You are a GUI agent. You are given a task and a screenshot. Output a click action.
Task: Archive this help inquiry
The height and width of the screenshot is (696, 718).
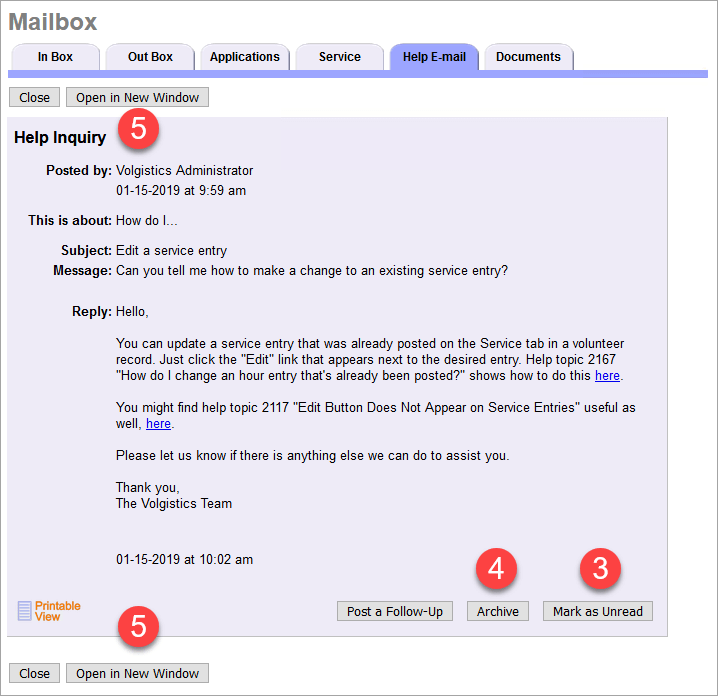coord(498,611)
